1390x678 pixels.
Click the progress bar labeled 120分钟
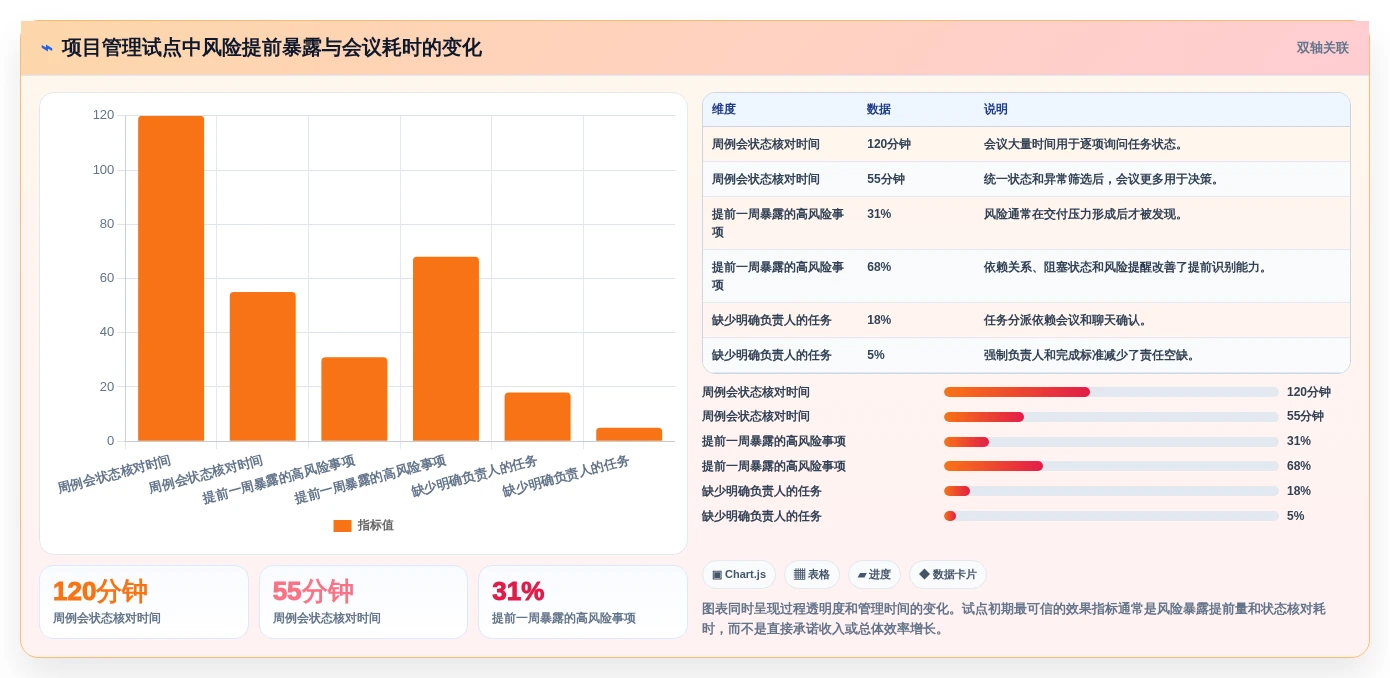tap(1111, 392)
